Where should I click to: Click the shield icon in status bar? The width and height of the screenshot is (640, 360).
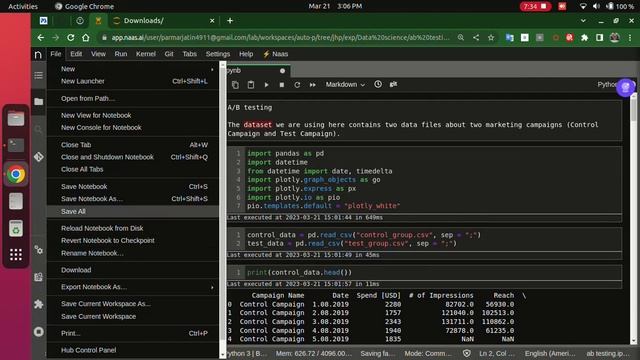(x=467, y=353)
